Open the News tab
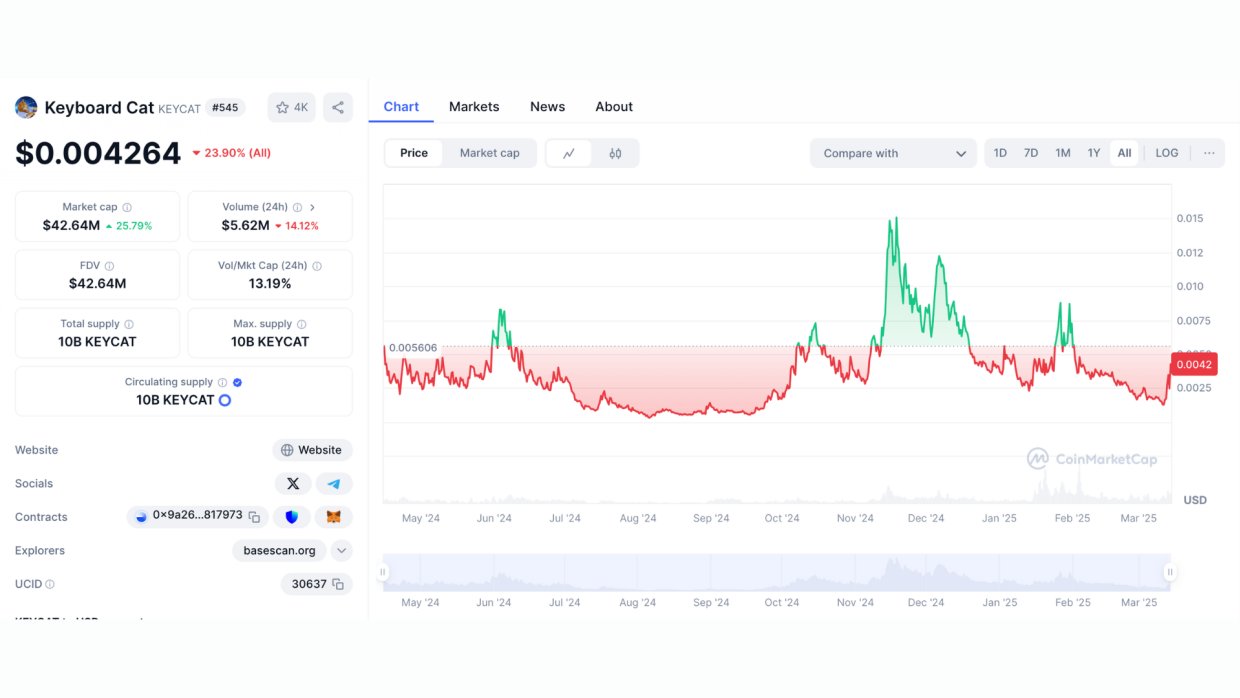This screenshot has height=698, width=1240. point(547,107)
